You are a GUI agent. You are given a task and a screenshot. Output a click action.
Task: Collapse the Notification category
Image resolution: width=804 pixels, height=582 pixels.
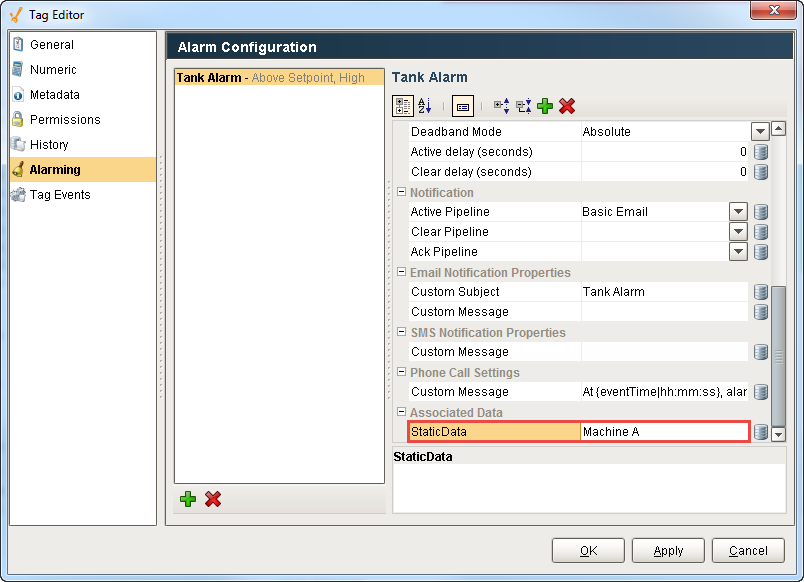click(401, 192)
